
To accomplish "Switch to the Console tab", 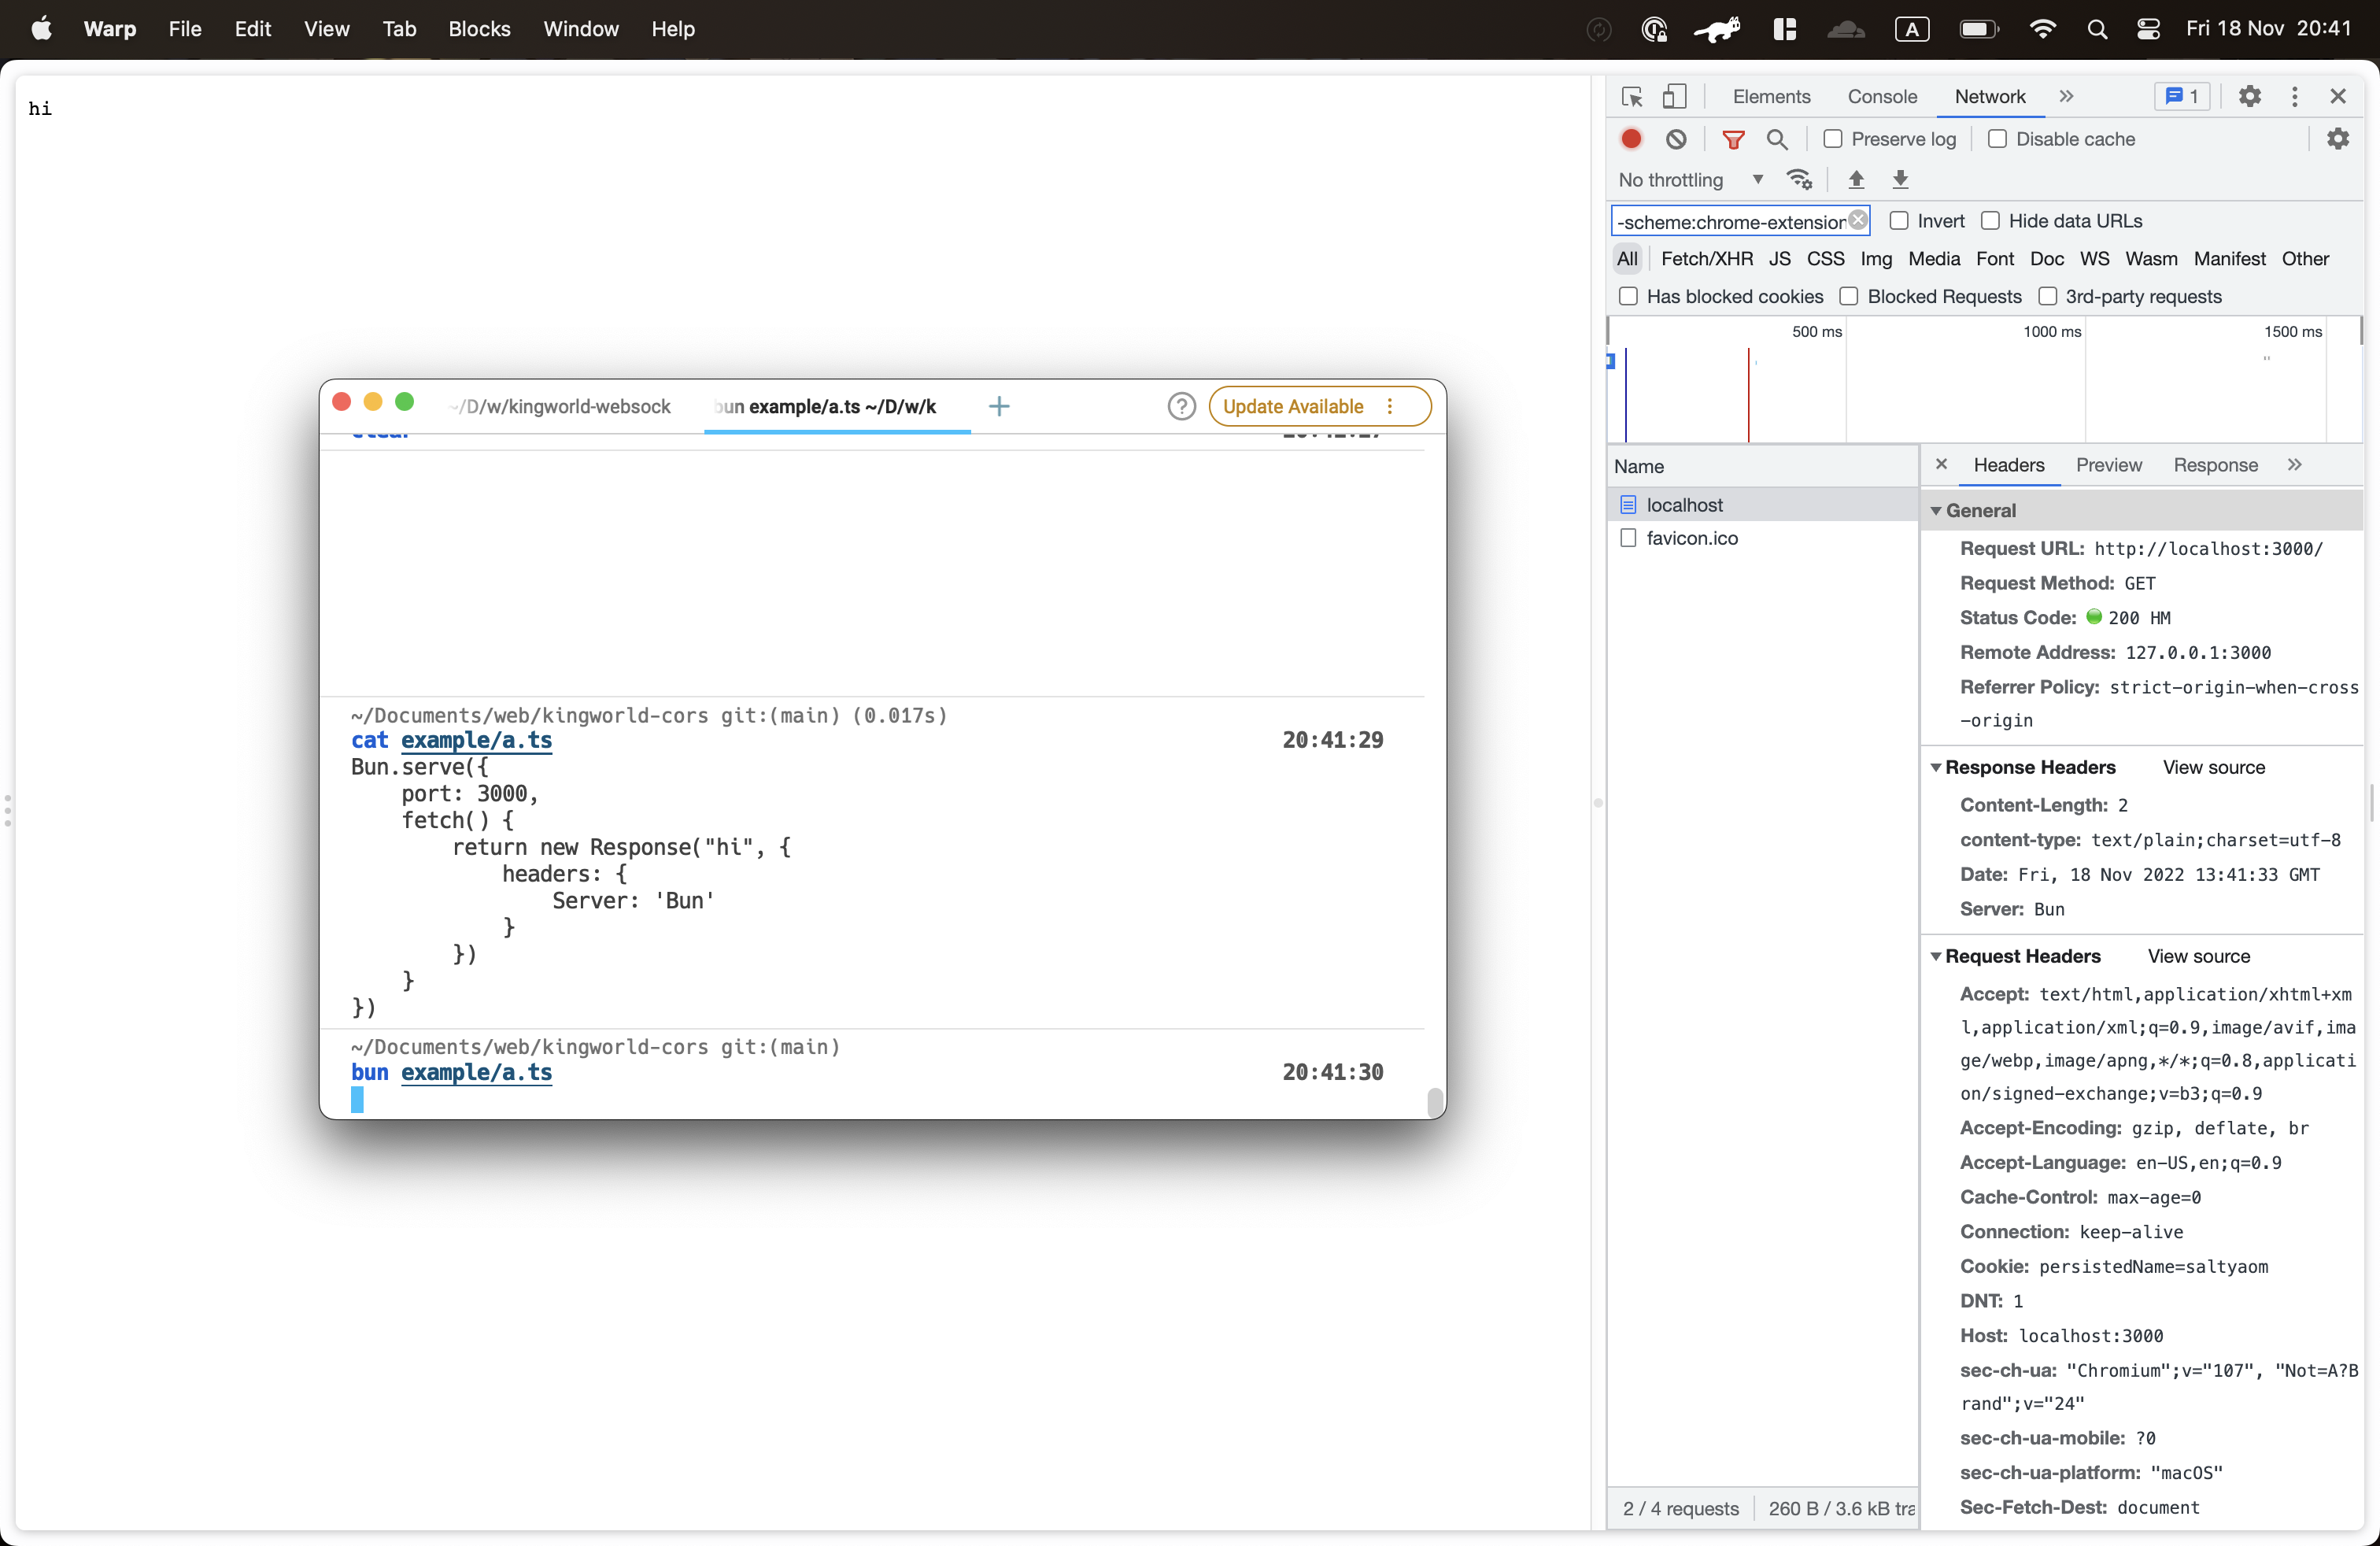I will click(1882, 96).
